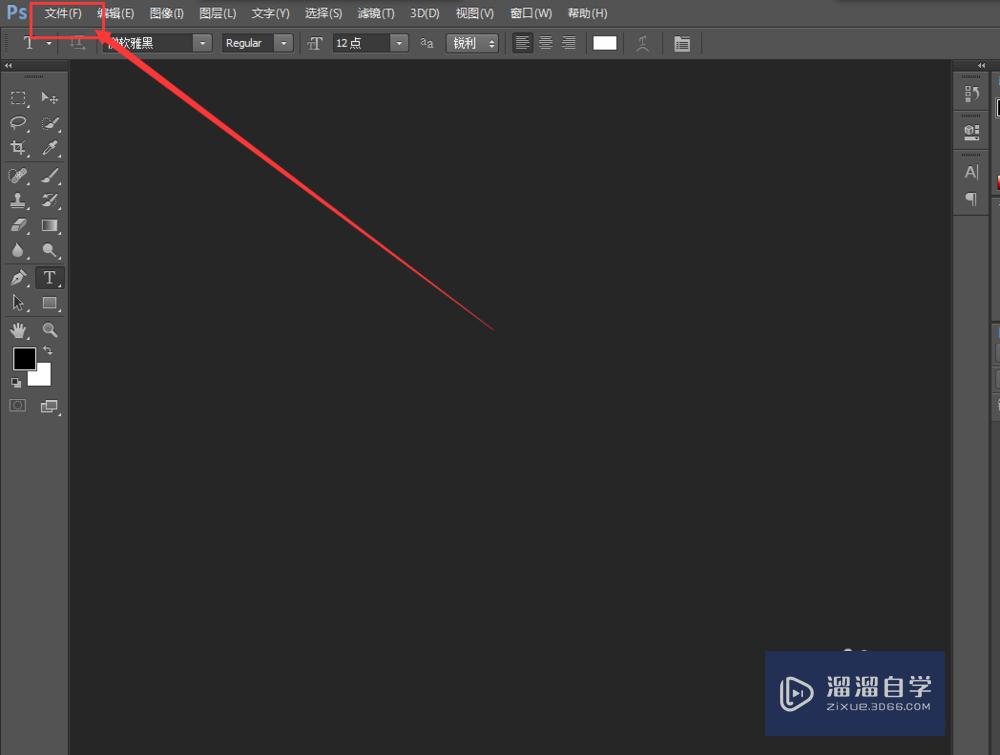
Task: Select the Pen tool
Action: tap(18, 277)
